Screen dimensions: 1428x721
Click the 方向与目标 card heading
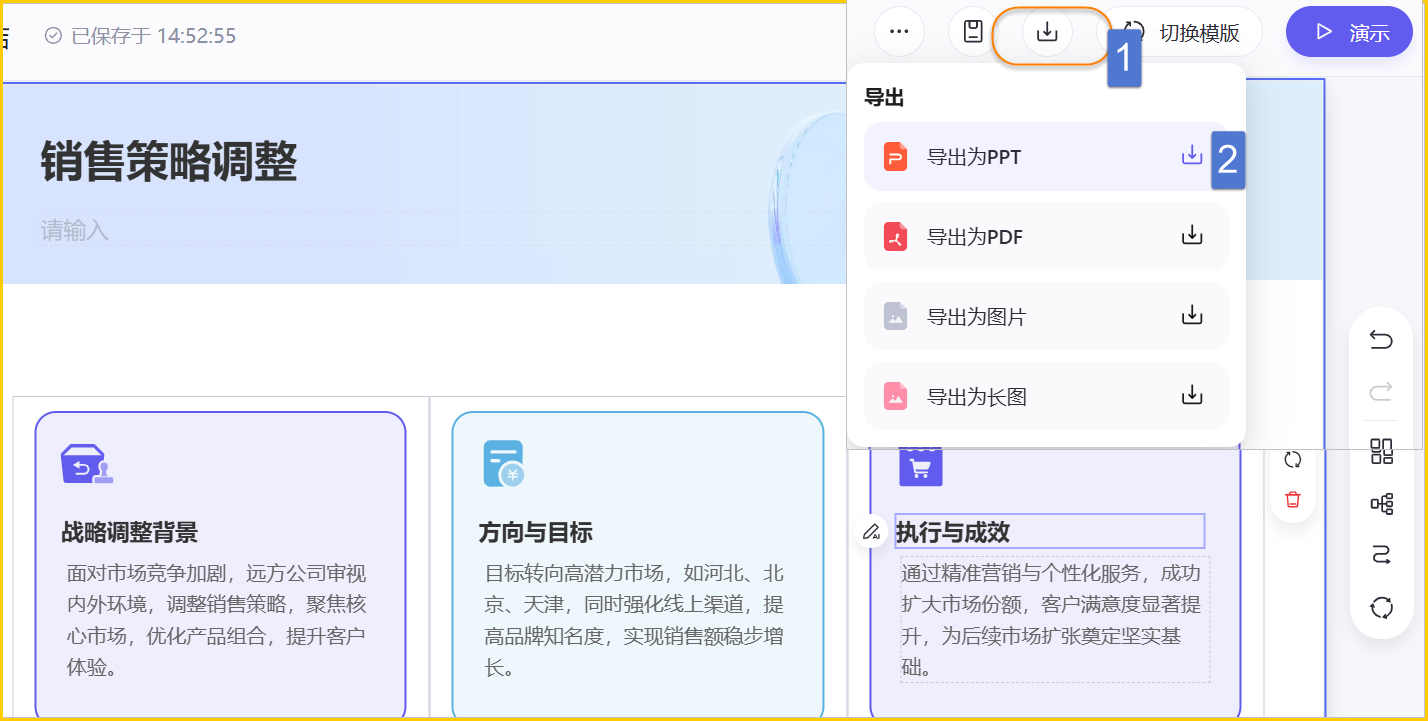pos(535,532)
